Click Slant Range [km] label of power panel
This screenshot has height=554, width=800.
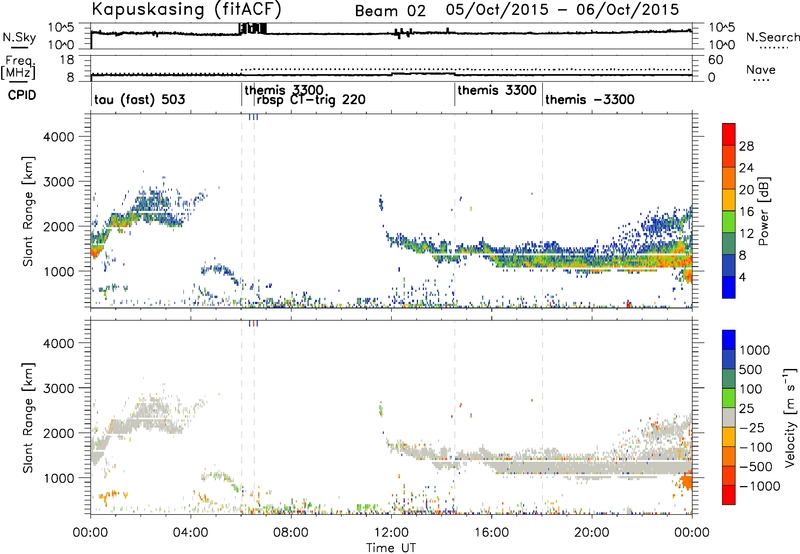click(x=29, y=211)
